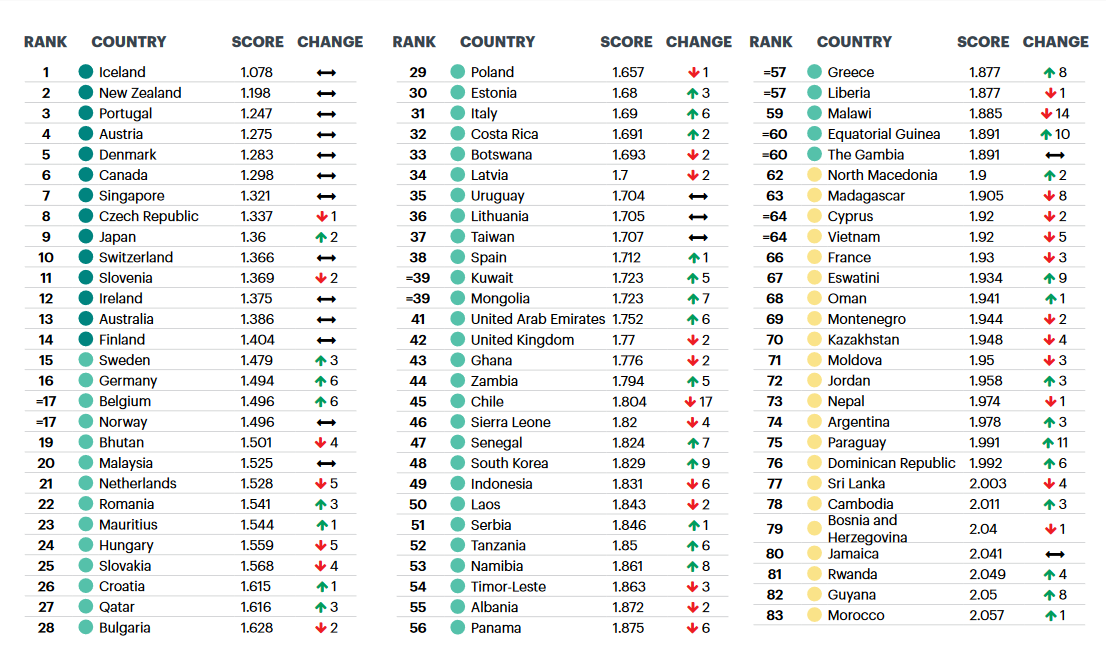Click the green up arrow for Paraguay
Screen dimensions: 1106x660
pyautogui.click(x=1047, y=442)
